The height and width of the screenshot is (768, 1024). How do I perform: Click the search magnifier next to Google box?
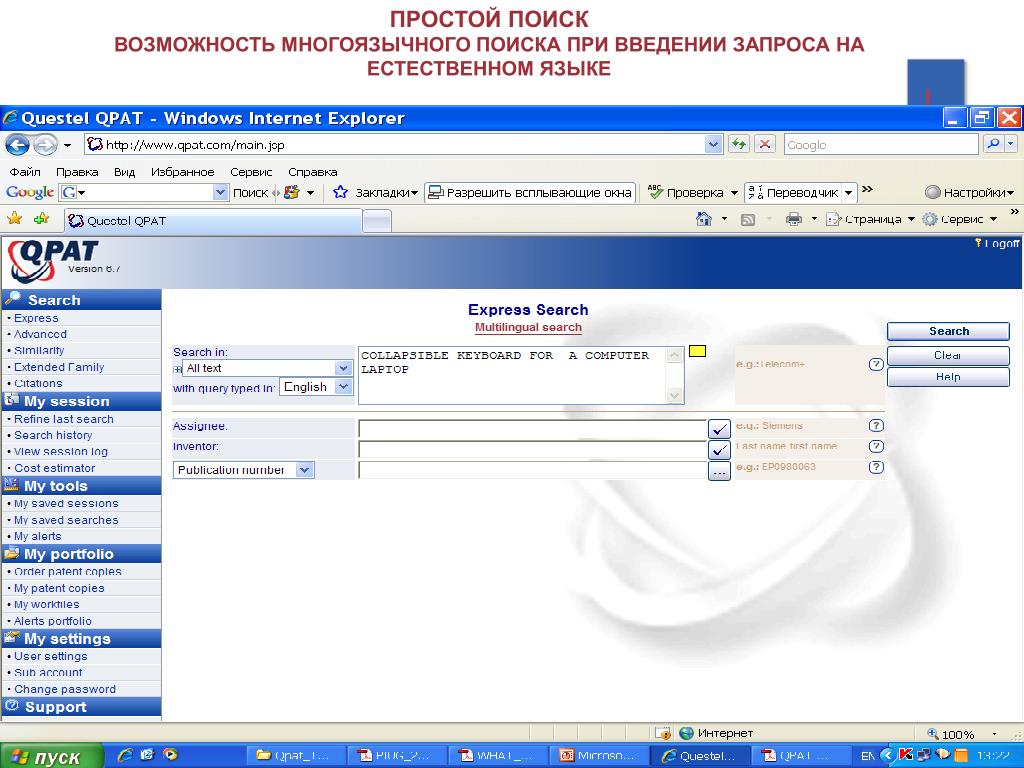(993, 144)
